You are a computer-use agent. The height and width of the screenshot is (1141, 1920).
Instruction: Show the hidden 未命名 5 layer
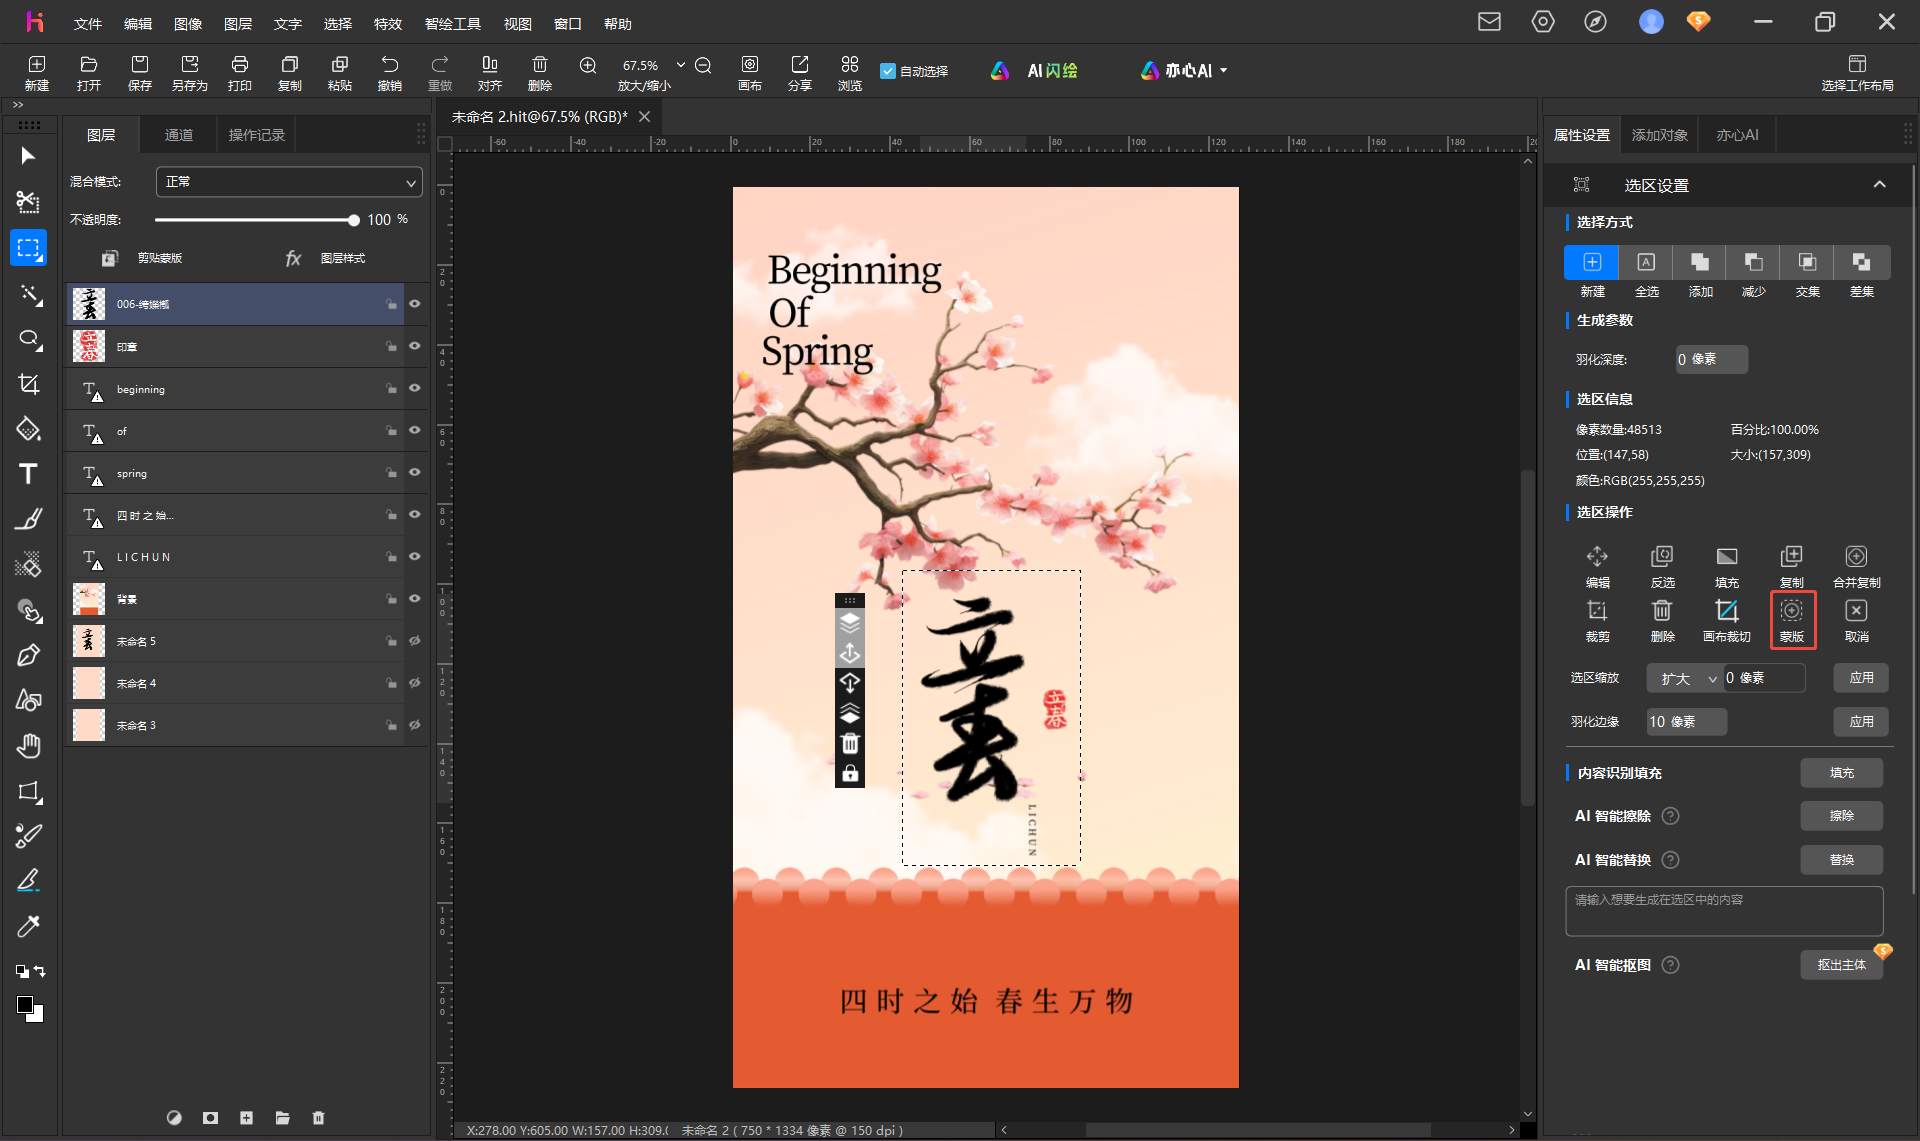tap(414, 641)
